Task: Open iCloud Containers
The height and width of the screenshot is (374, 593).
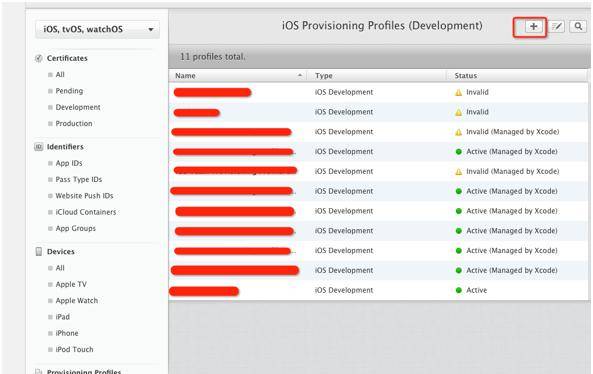Action: [86, 212]
